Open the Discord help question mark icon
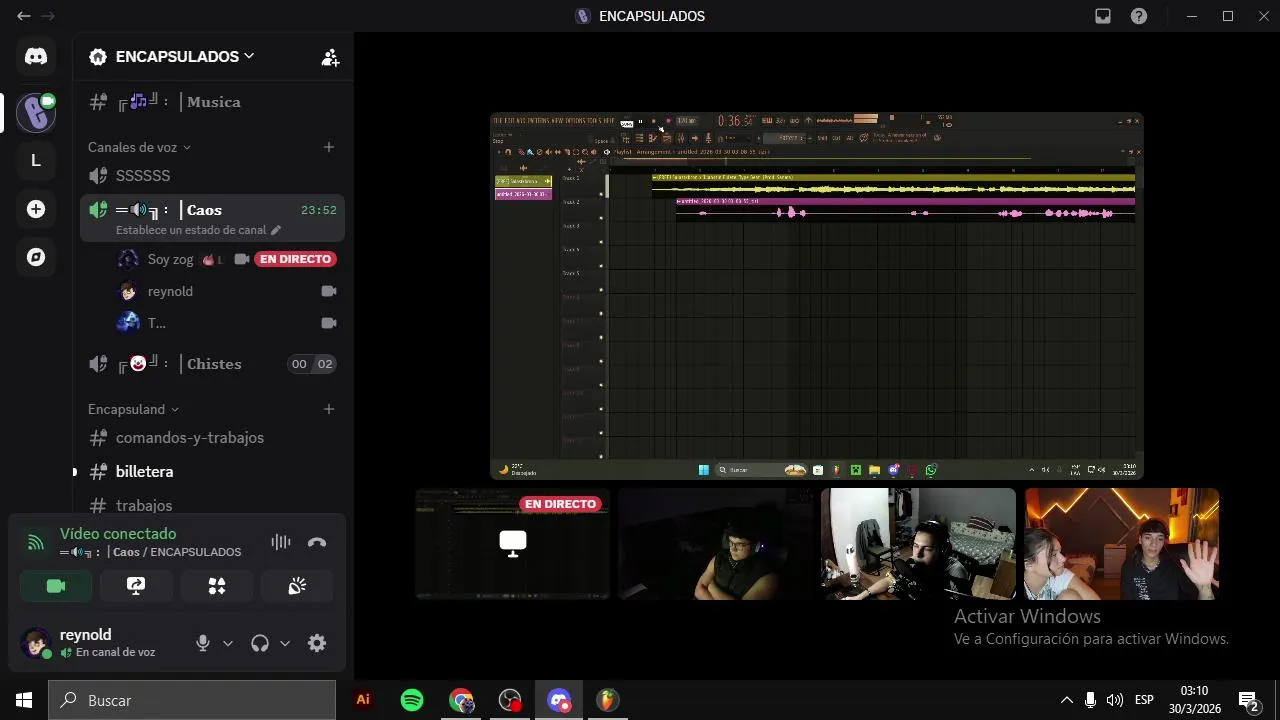 click(1139, 16)
